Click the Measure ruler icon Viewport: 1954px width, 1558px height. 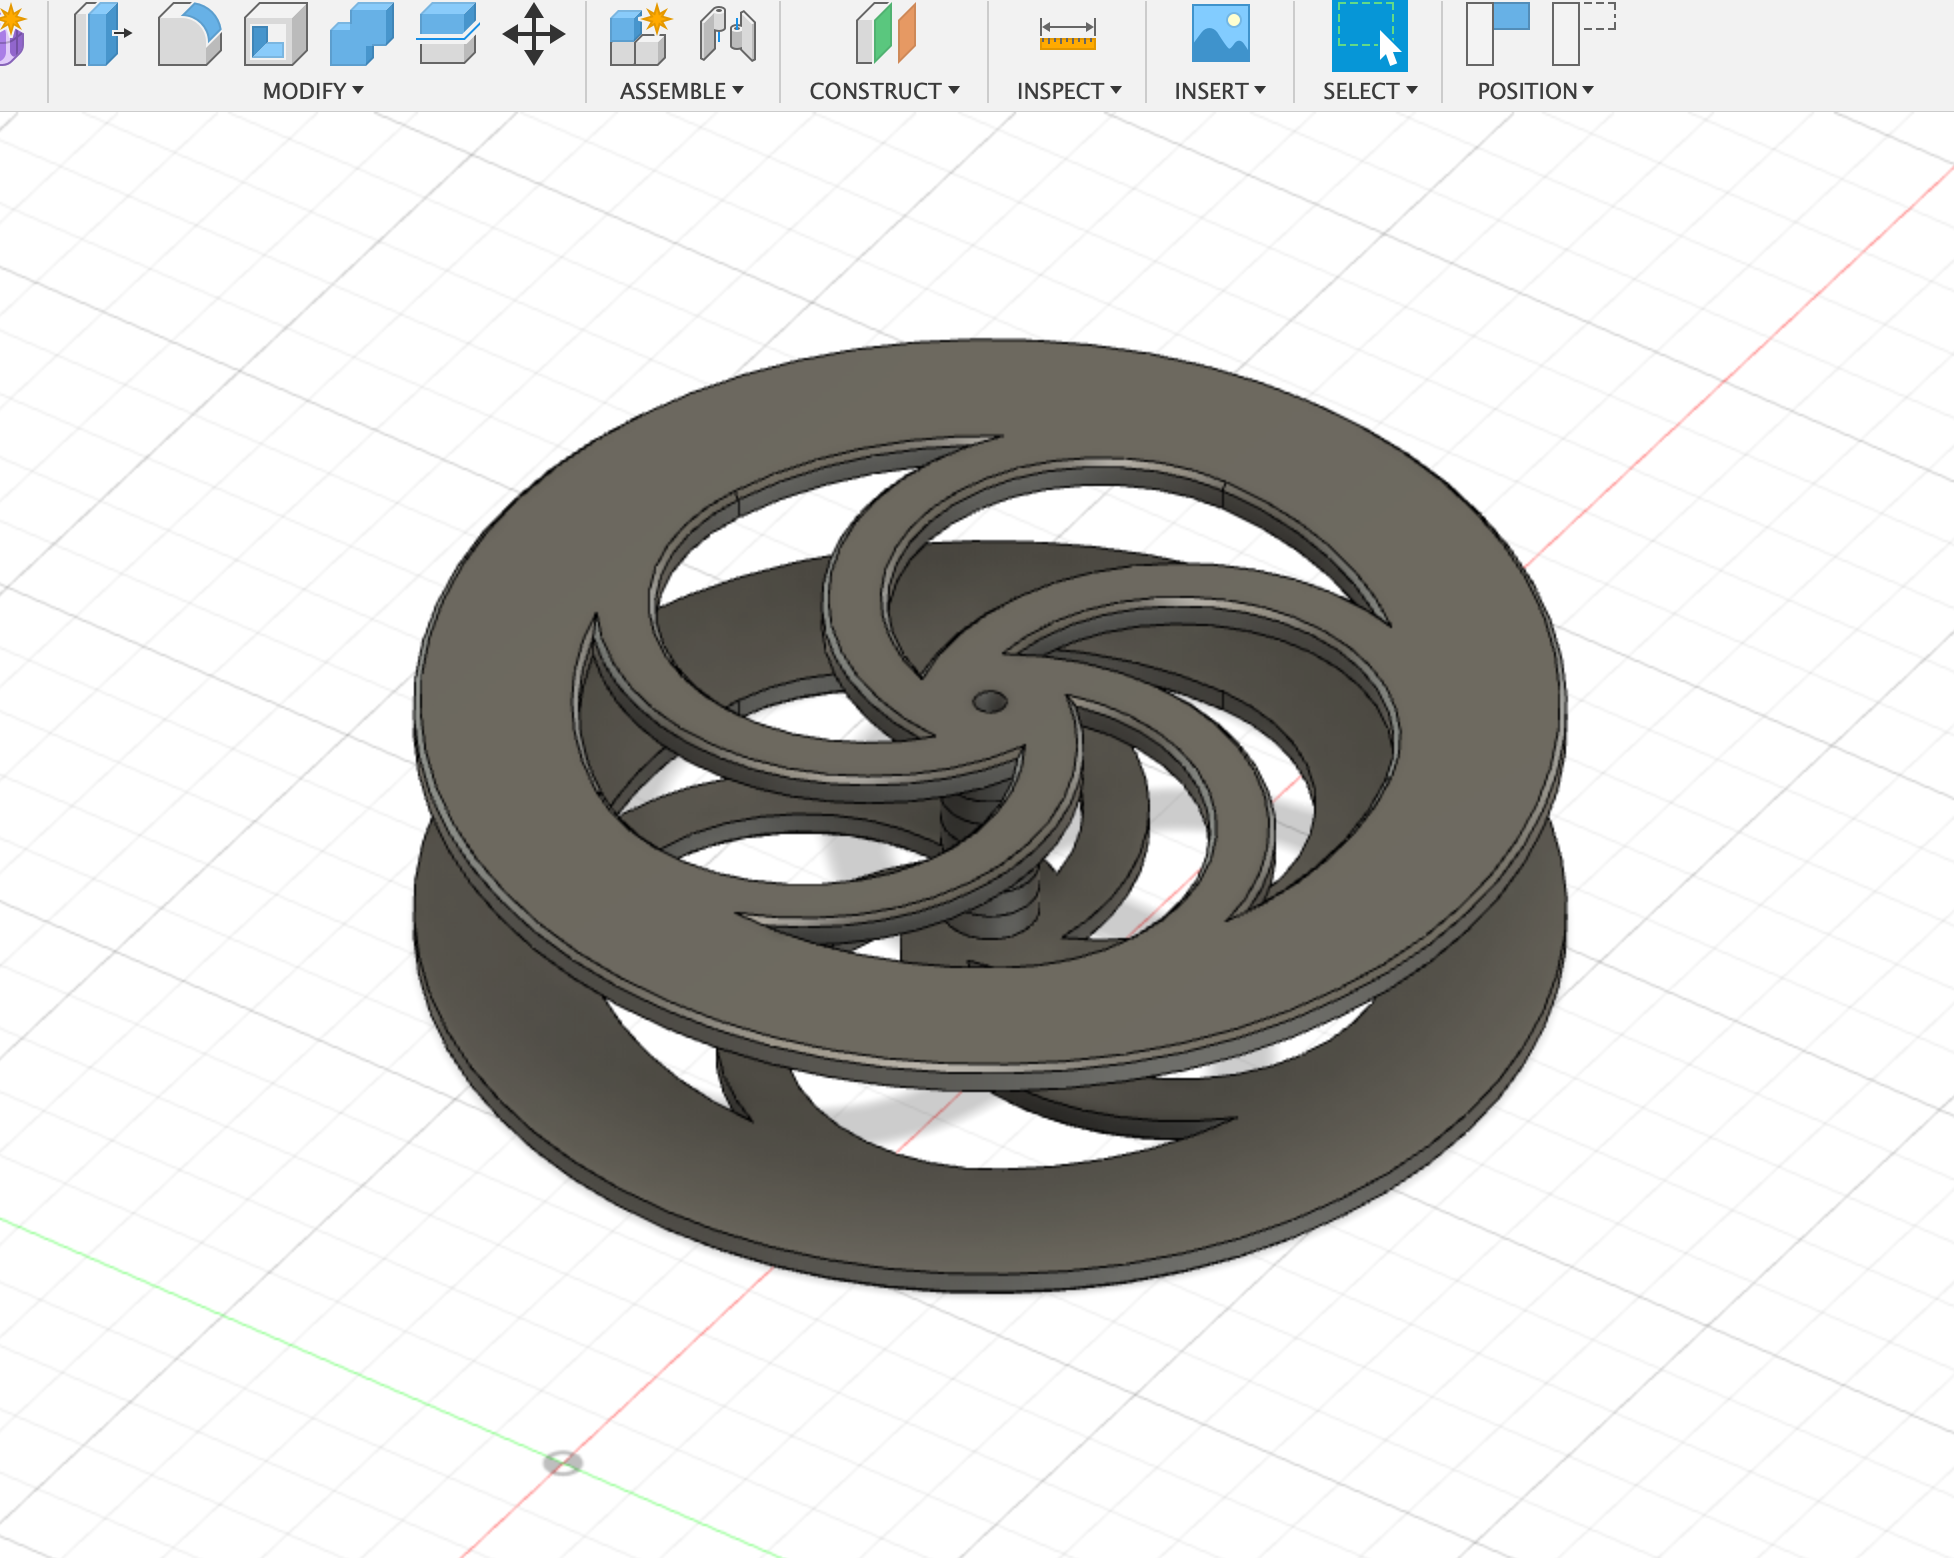pyautogui.click(x=1068, y=34)
